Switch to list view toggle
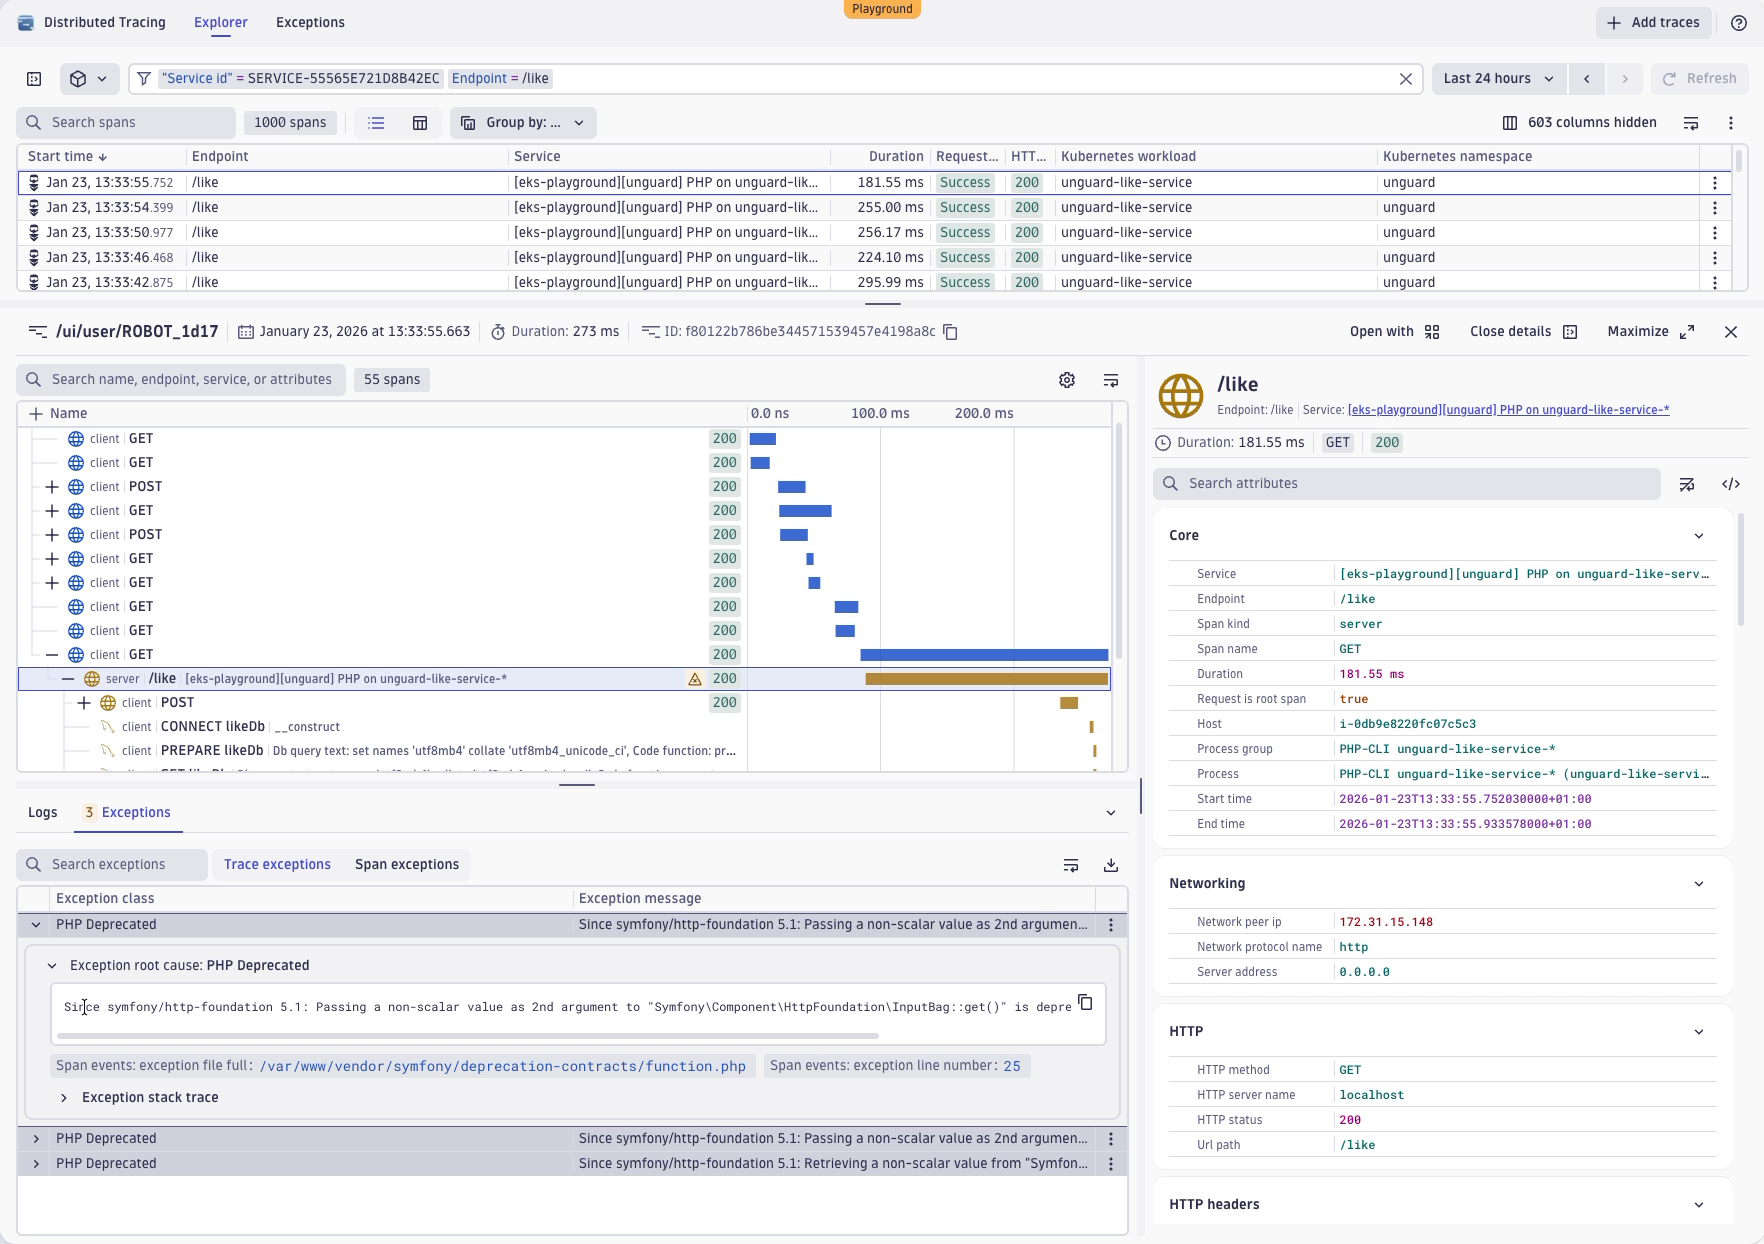1764x1244 pixels. 376,123
